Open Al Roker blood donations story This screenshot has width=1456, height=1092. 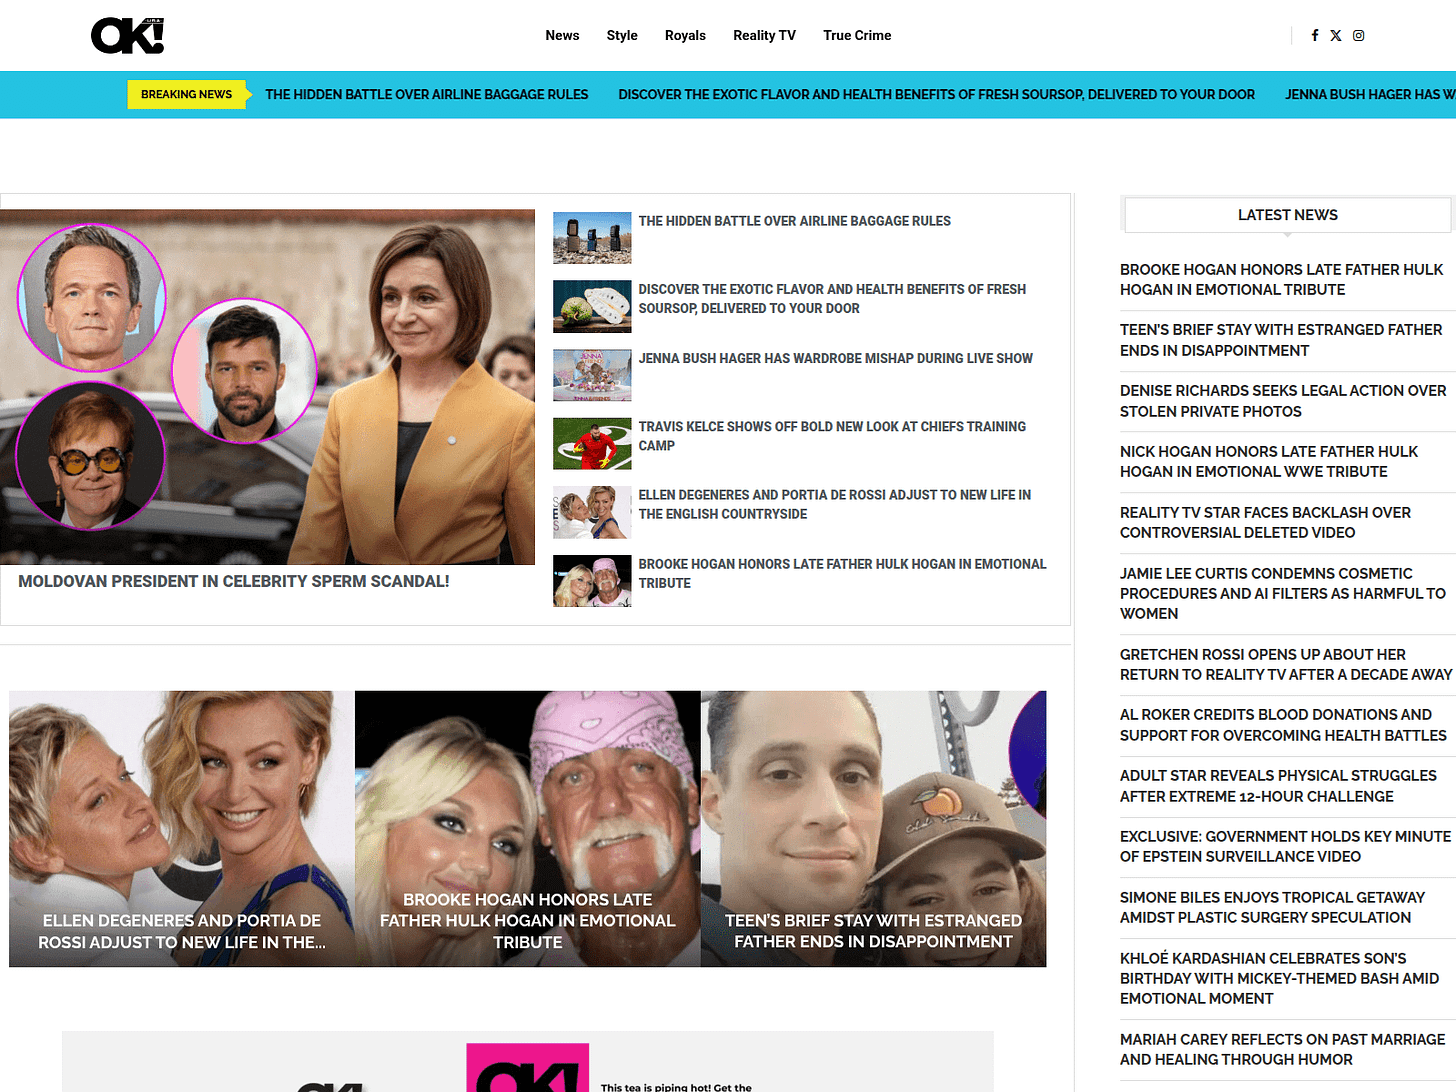click(1283, 725)
